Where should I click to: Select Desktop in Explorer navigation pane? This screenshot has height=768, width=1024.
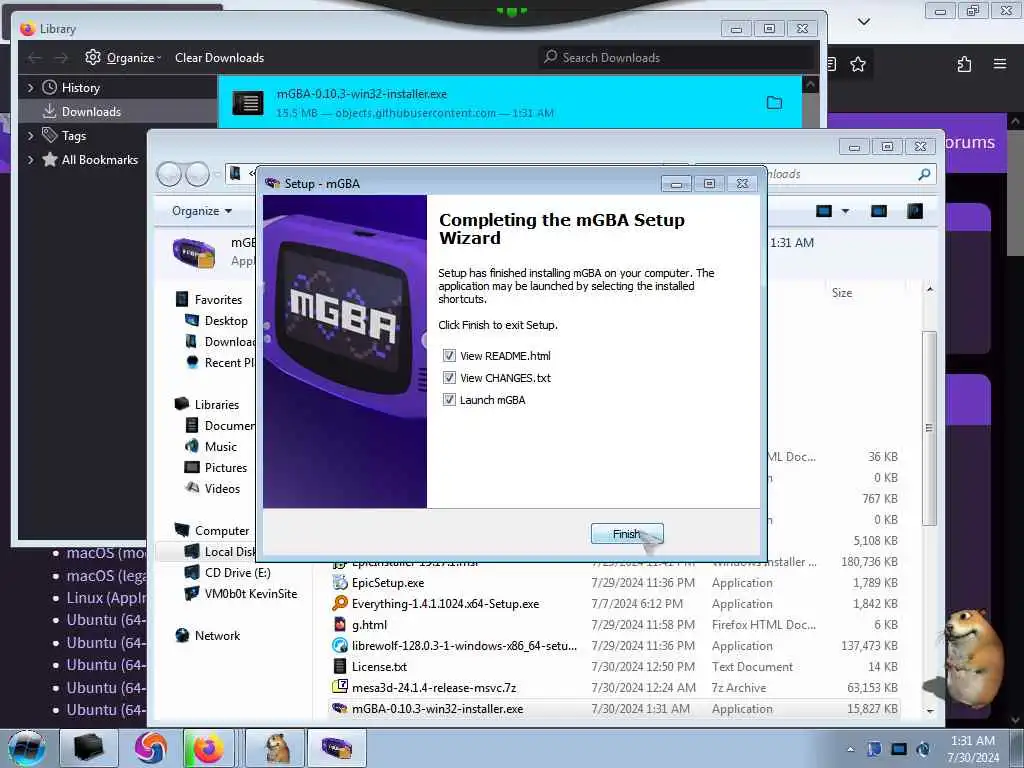pyautogui.click(x=226, y=321)
